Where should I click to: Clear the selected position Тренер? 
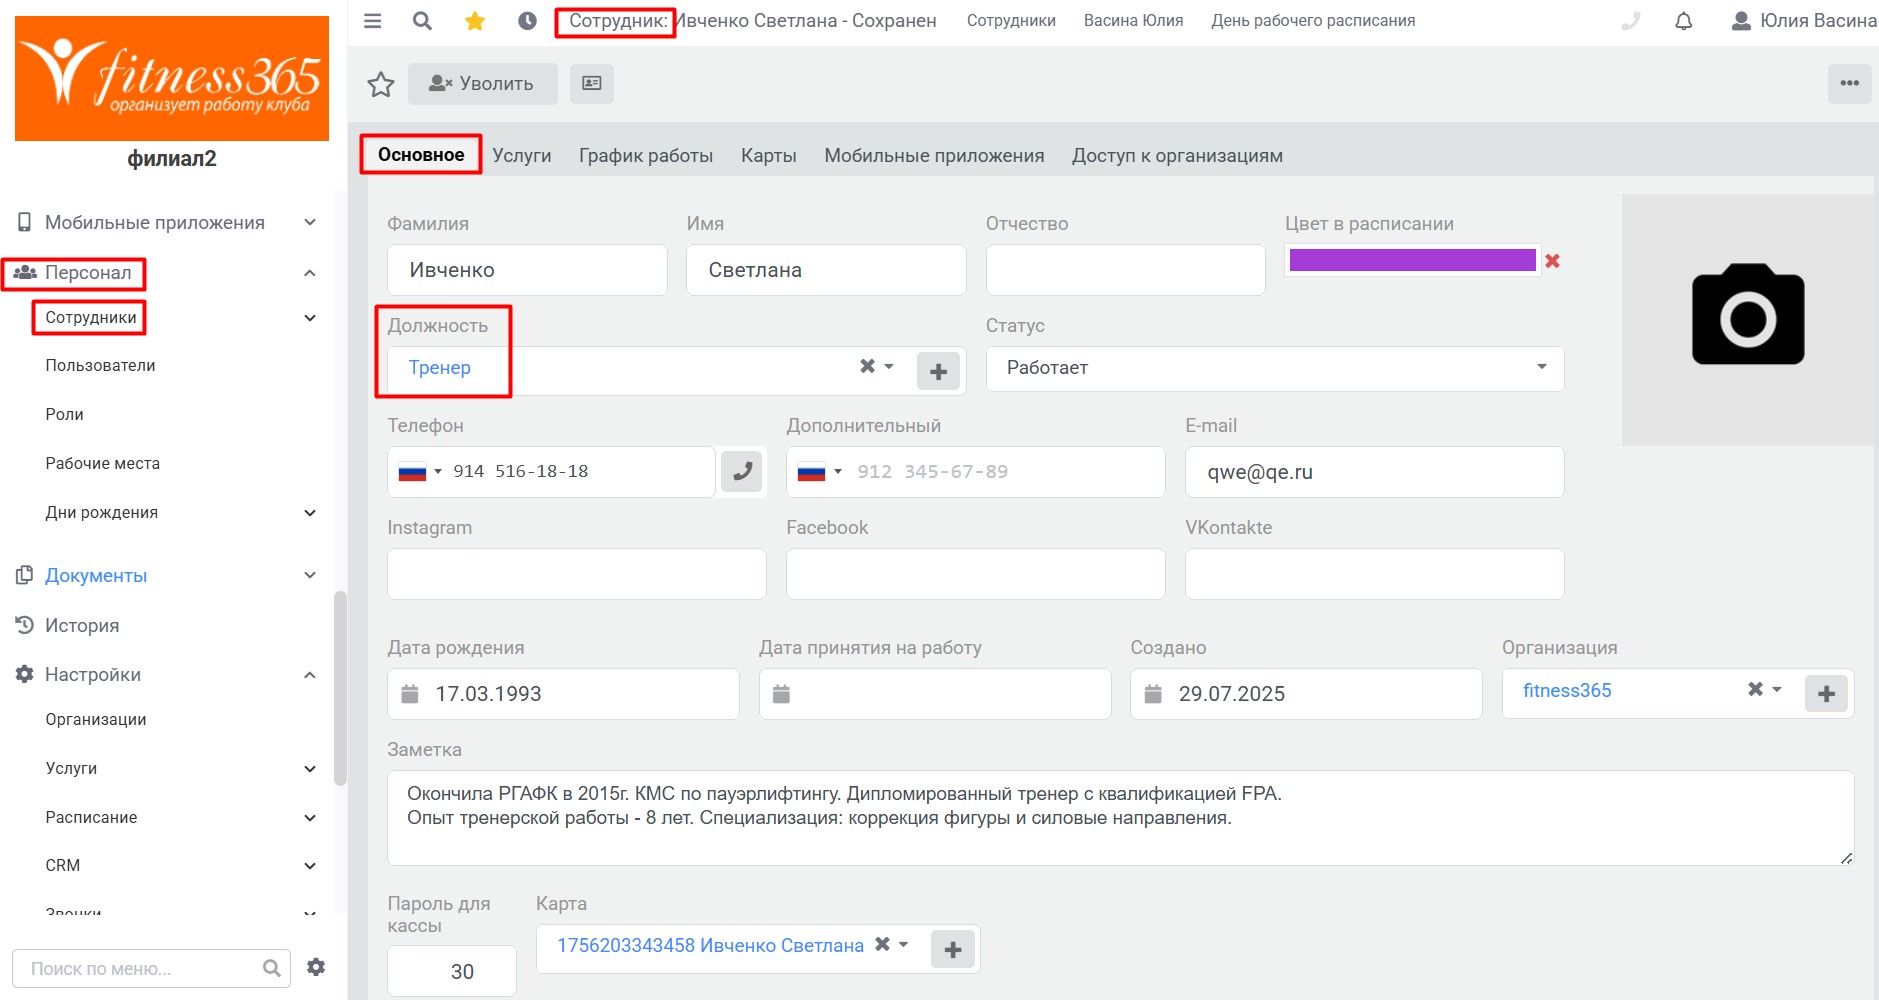tap(867, 366)
